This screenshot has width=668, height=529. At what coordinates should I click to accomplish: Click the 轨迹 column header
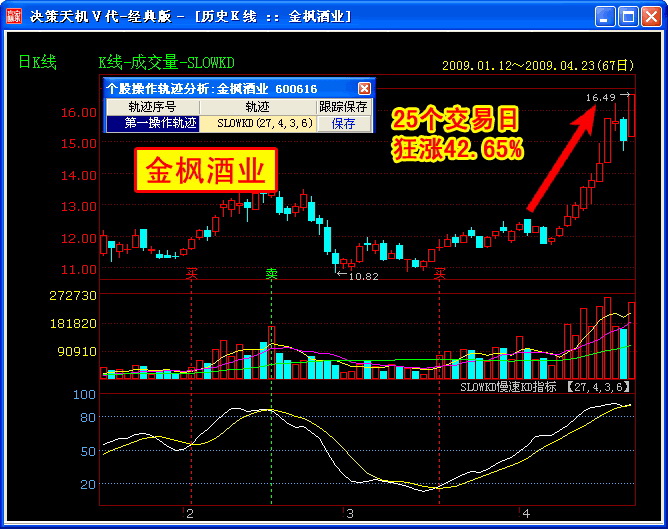click(x=259, y=107)
